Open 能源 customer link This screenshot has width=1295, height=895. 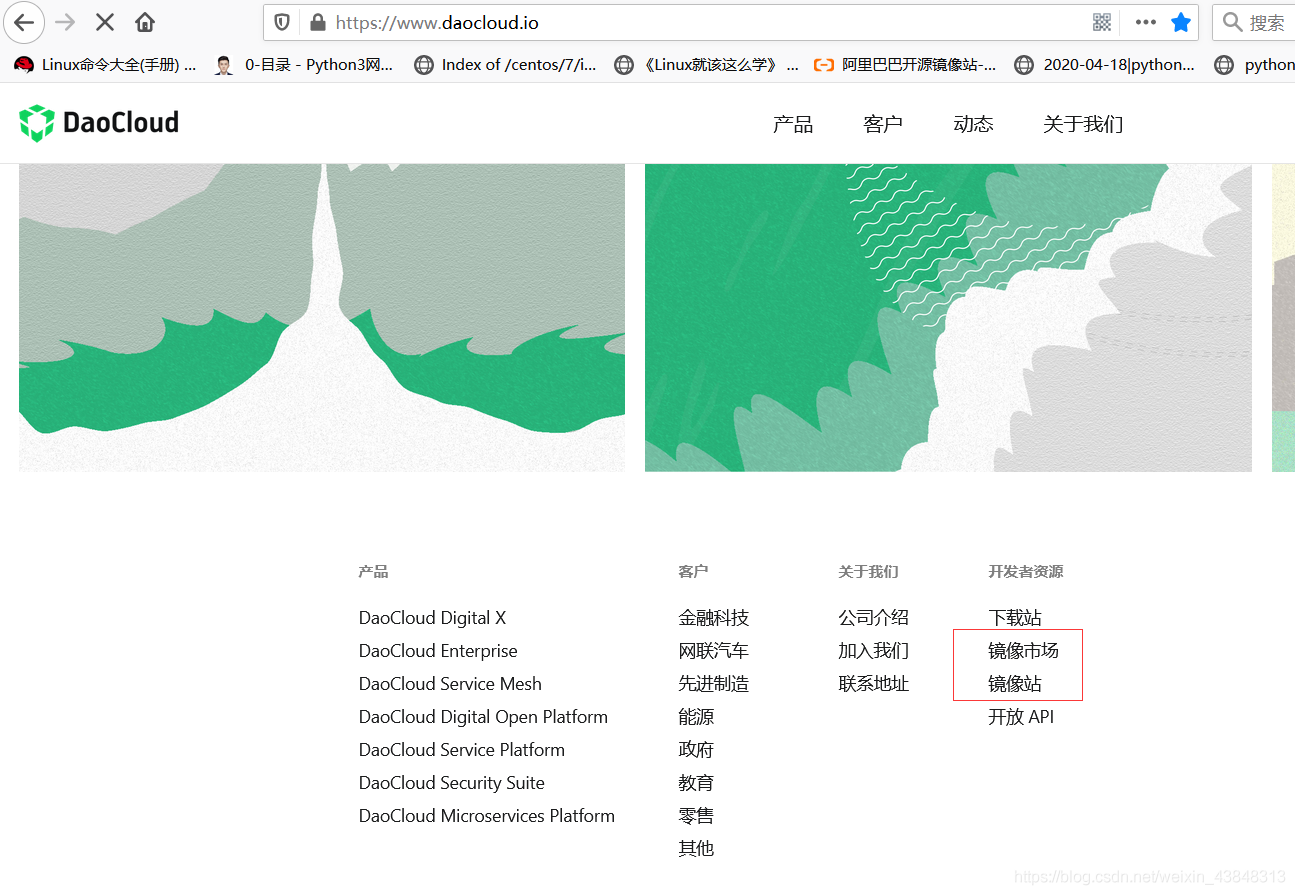click(x=696, y=717)
